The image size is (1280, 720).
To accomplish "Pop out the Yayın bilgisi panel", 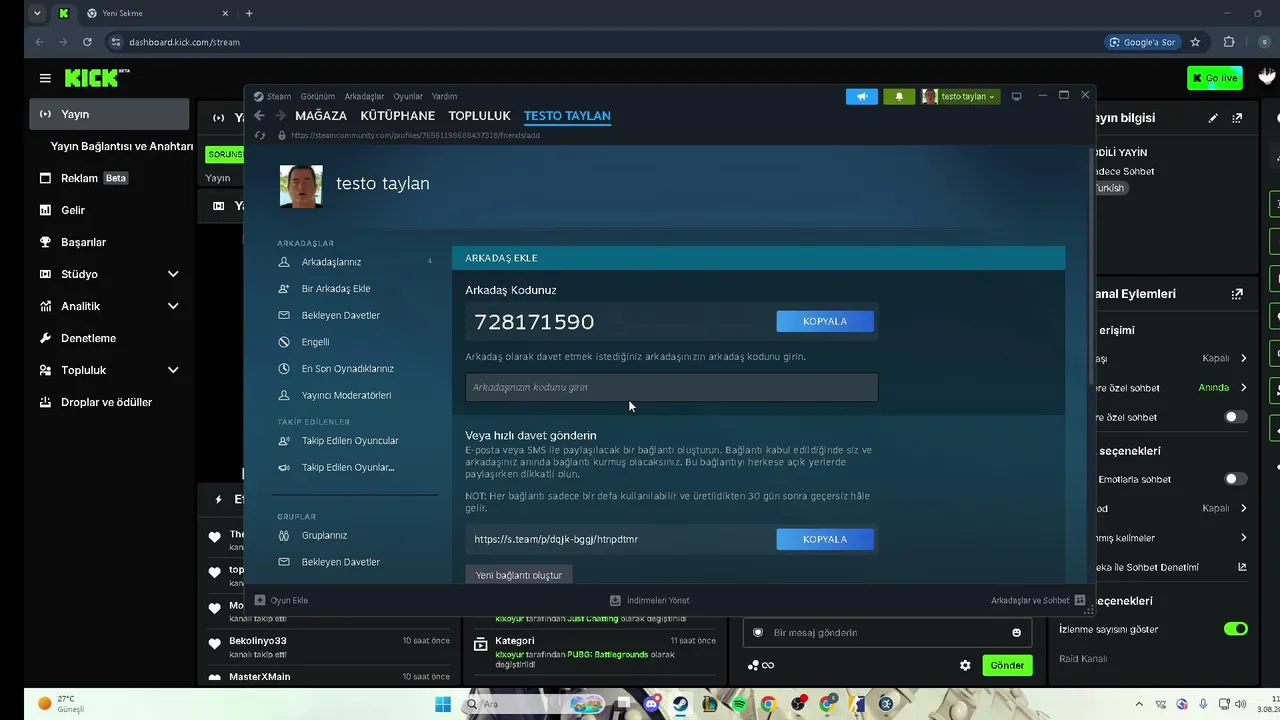I will coord(1237,118).
